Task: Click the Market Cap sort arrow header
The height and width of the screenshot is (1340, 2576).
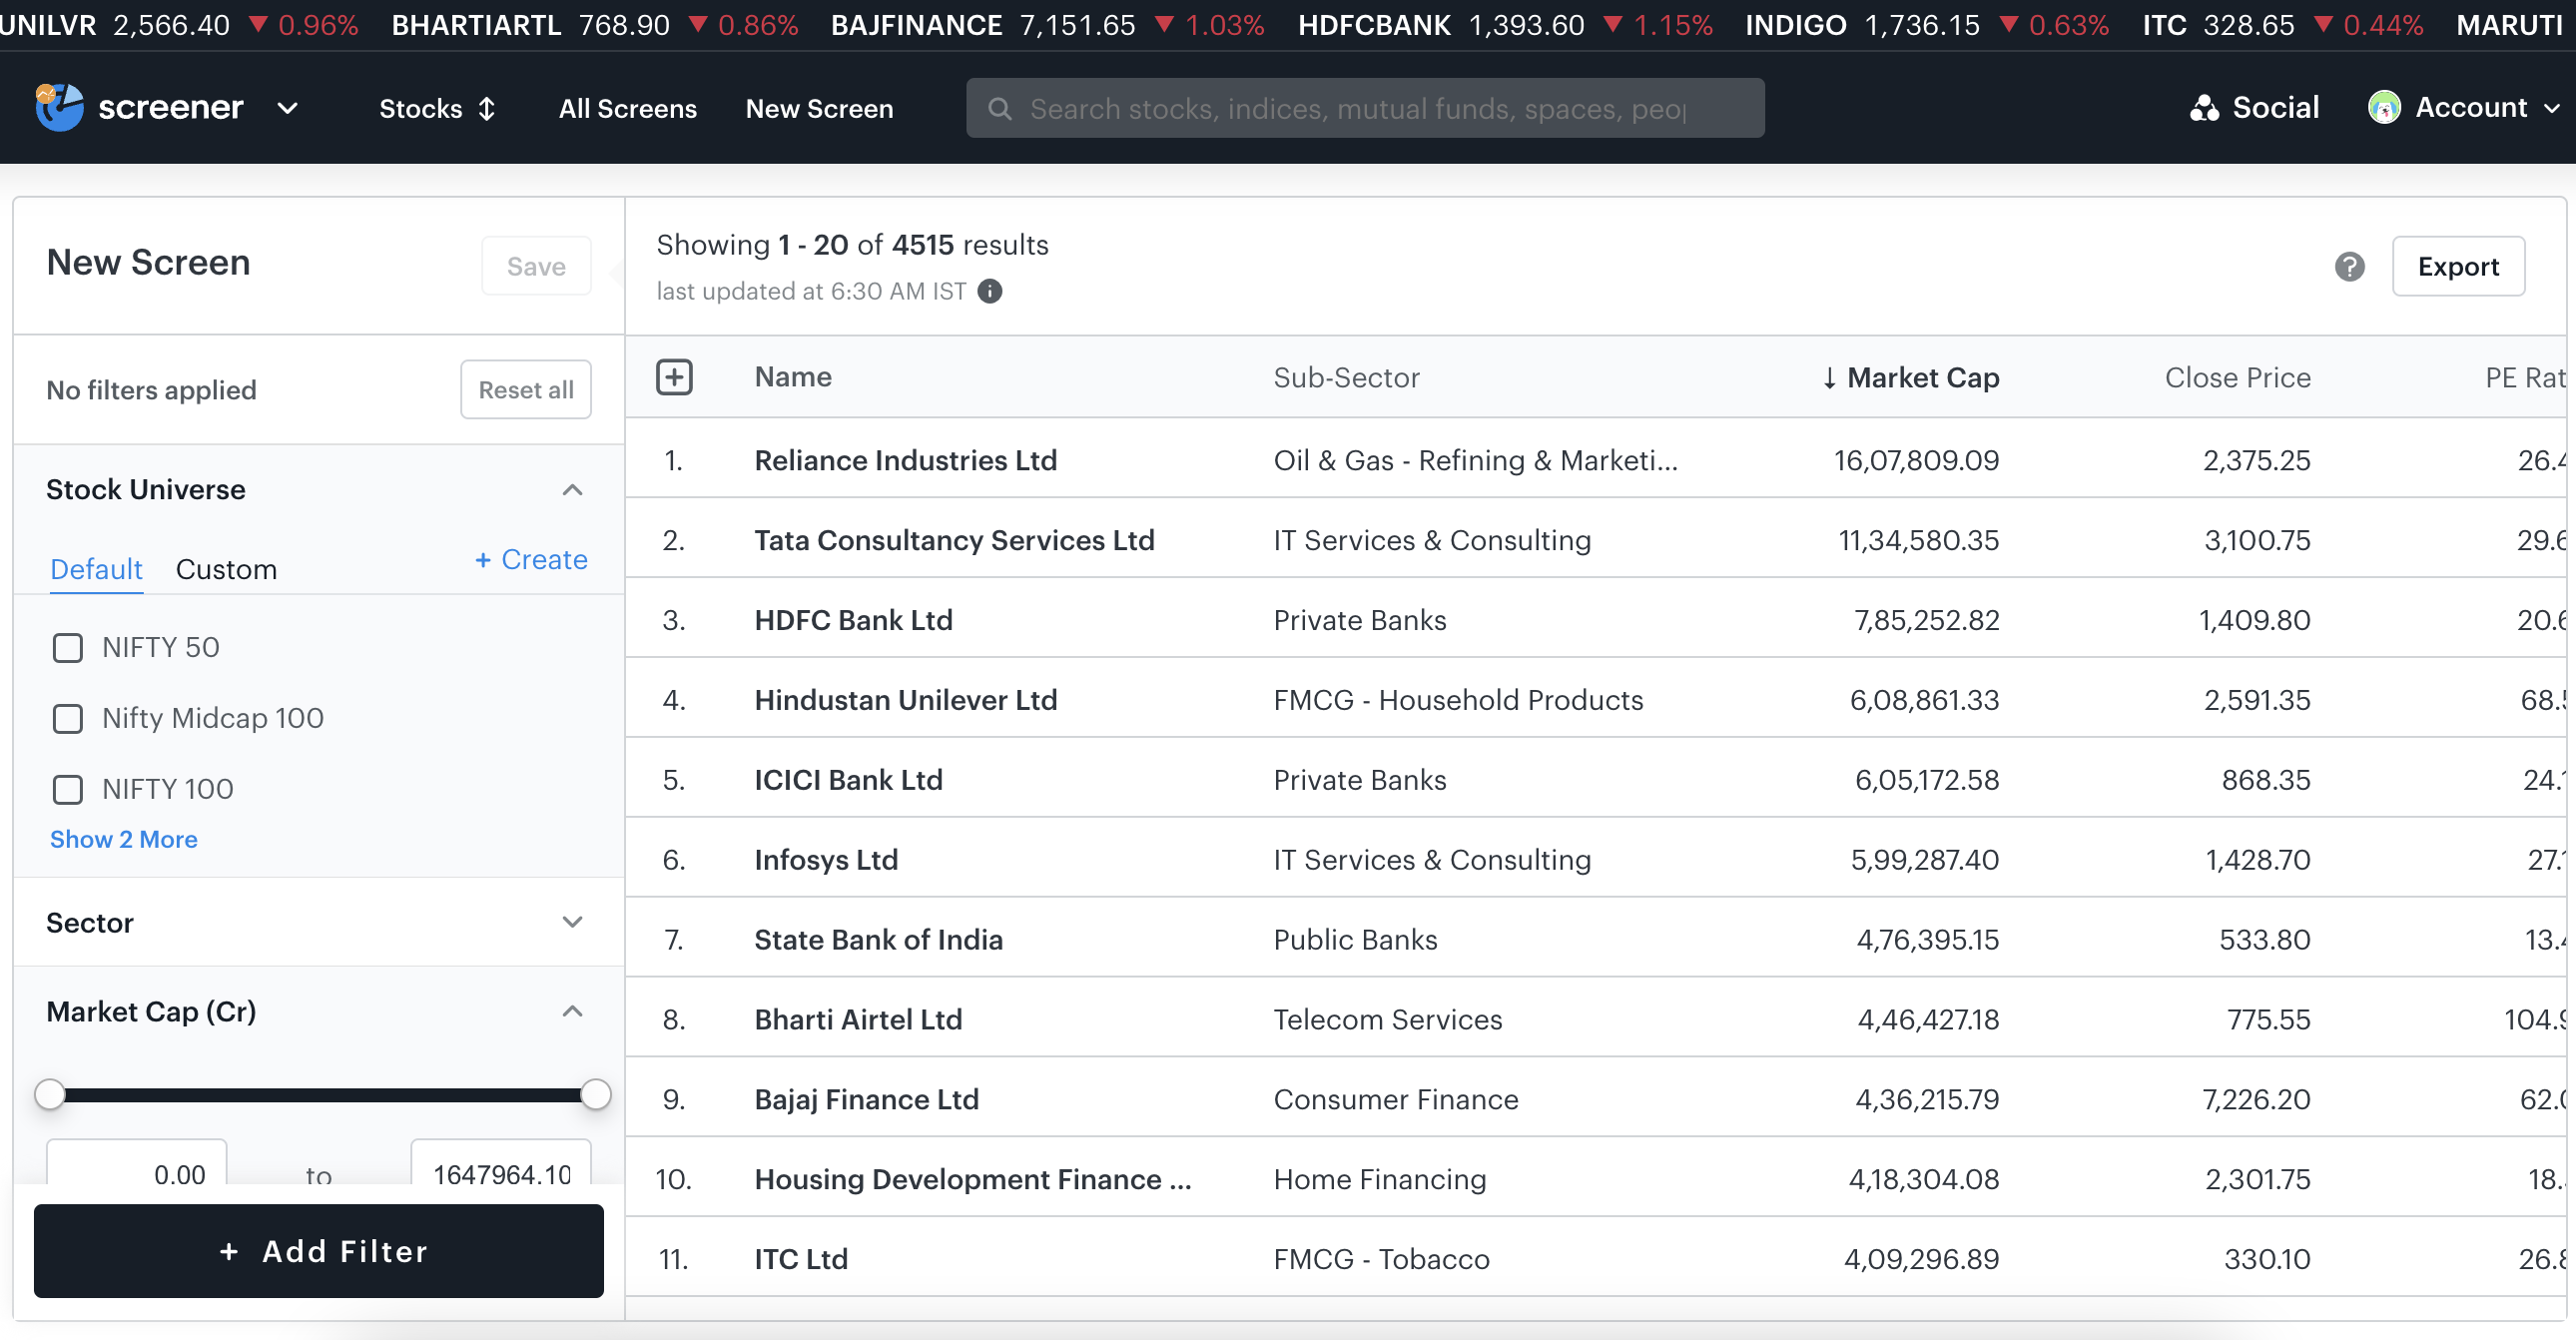Action: 1909,377
